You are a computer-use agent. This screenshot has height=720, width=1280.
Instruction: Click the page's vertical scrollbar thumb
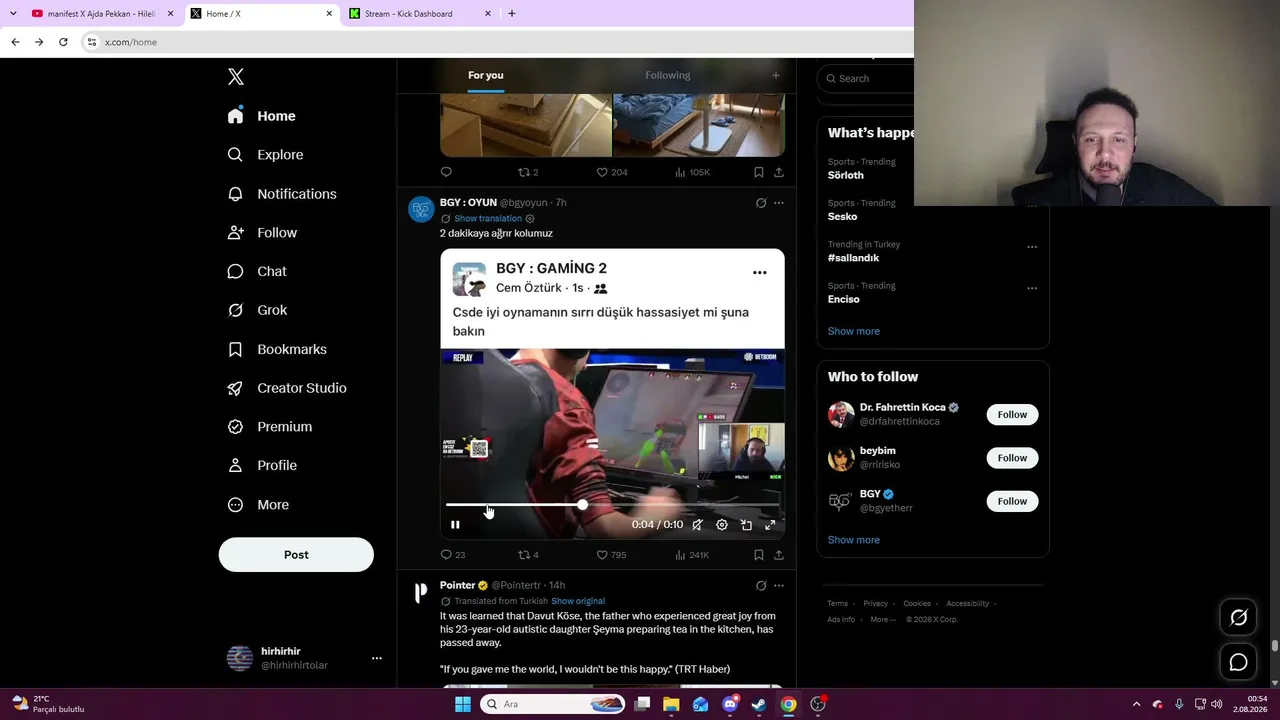point(1274,647)
